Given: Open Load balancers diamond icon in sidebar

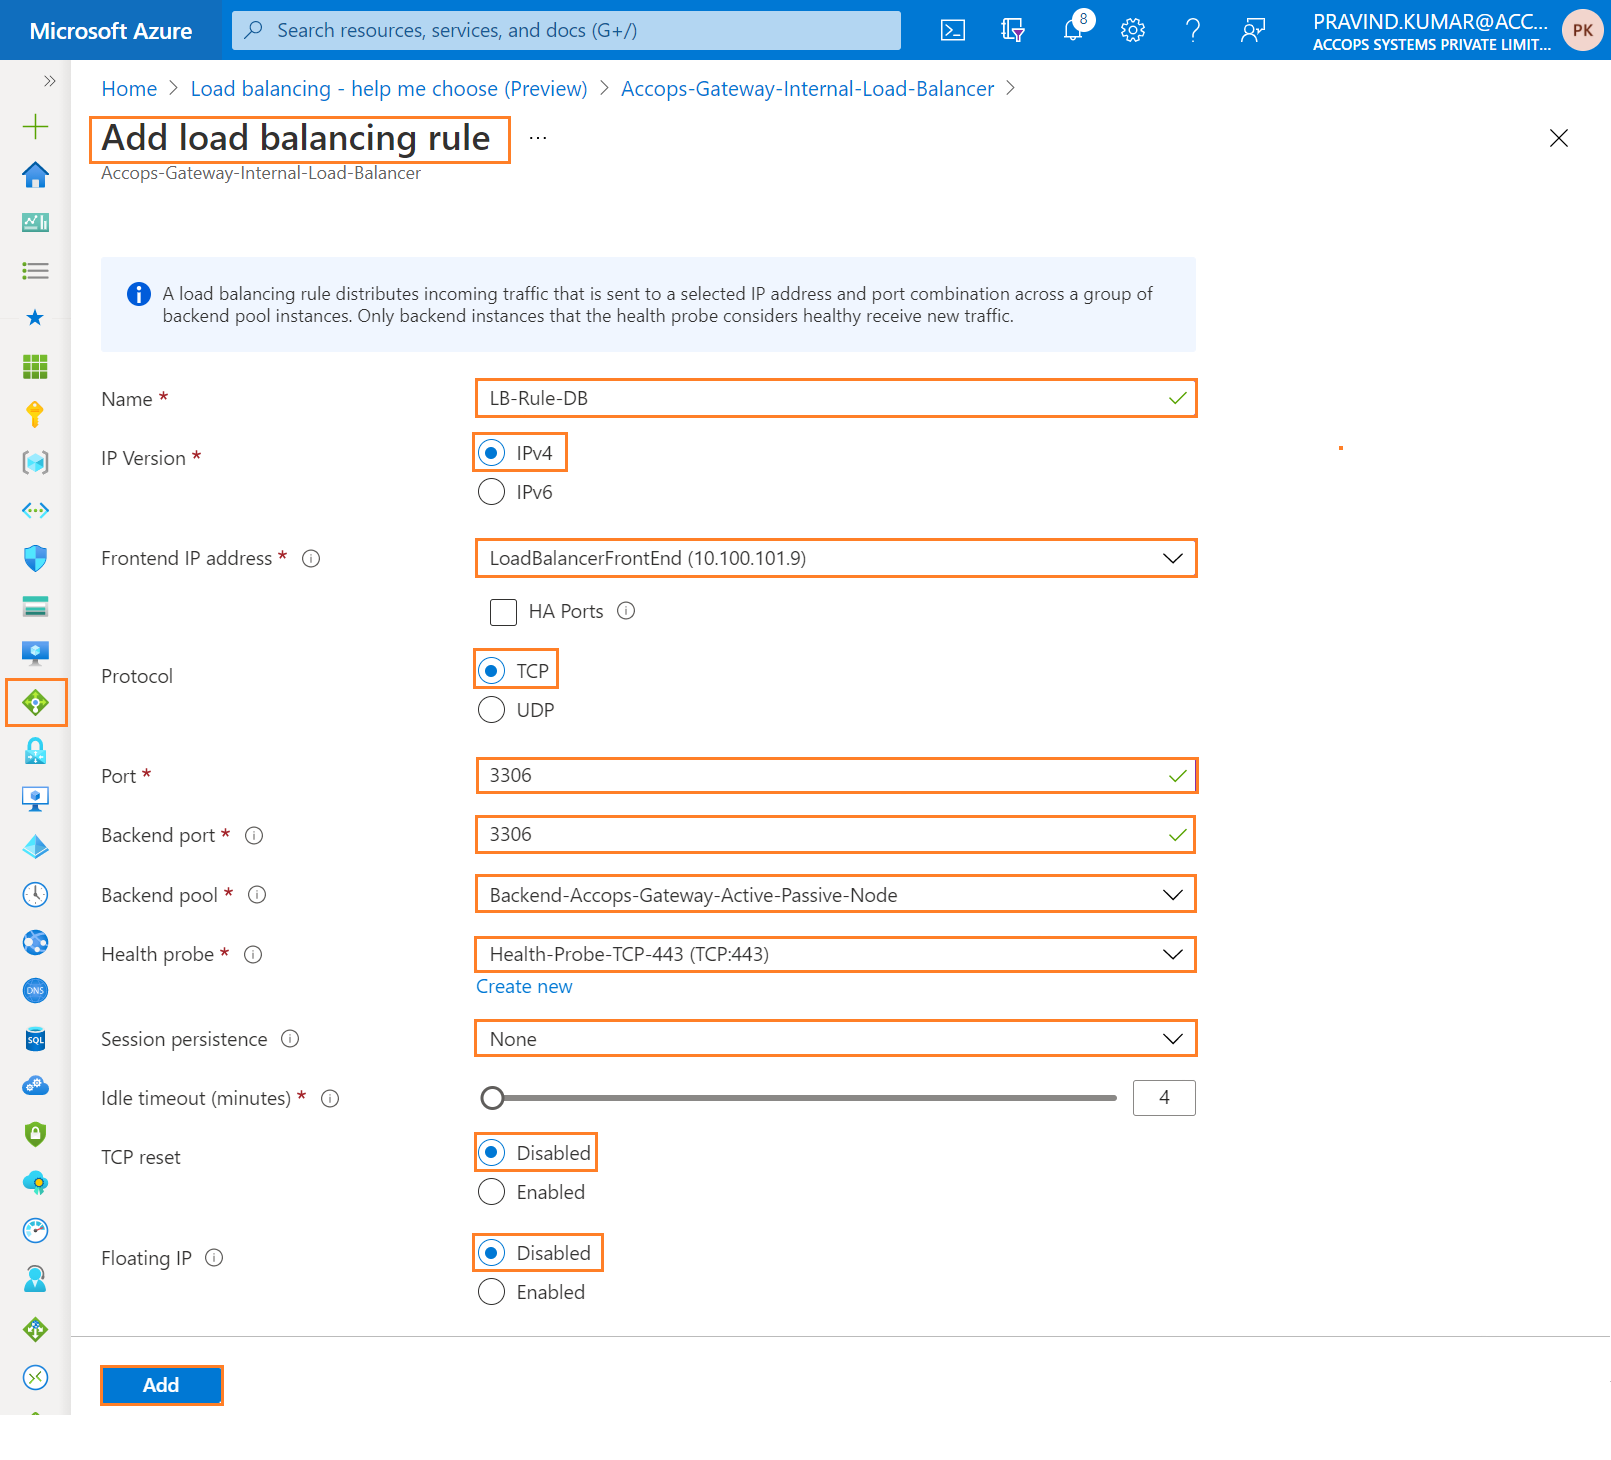Looking at the screenshot, I should tap(35, 703).
